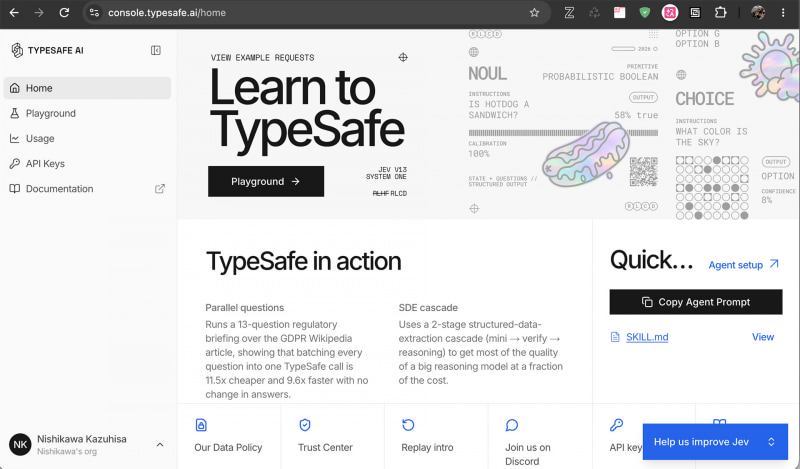The height and width of the screenshot is (469, 800).
Task: Open the browser profile avatar
Action: (758, 13)
